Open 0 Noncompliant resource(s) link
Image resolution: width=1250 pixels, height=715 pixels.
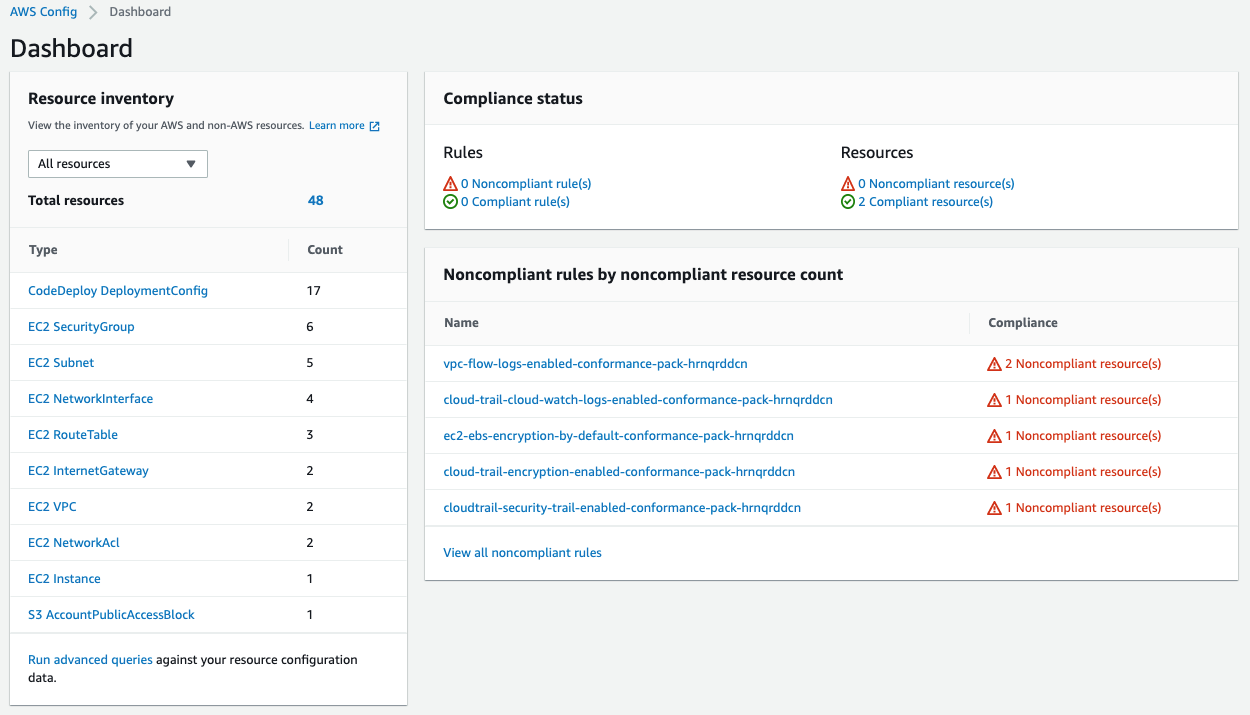pyautogui.click(x=937, y=184)
